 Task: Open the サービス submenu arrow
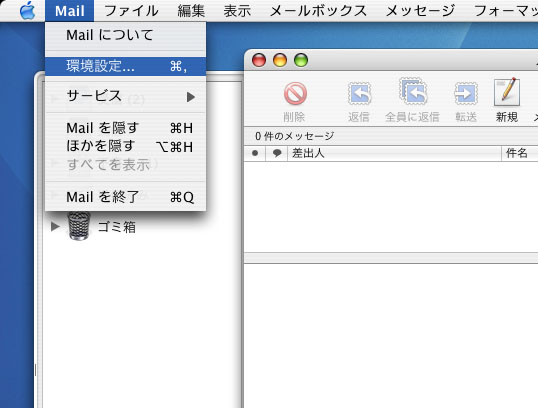(191, 97)
